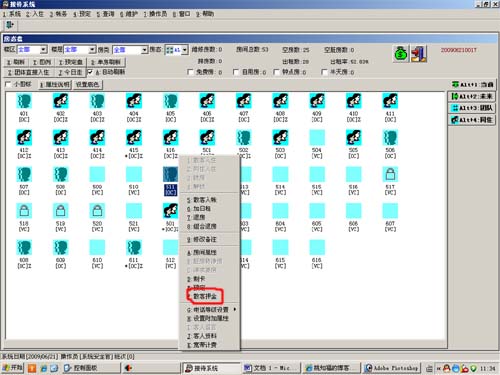Select the locked room 519 icon
The image size is (500, 375).
pyautogui.click(x=61, y=211)
